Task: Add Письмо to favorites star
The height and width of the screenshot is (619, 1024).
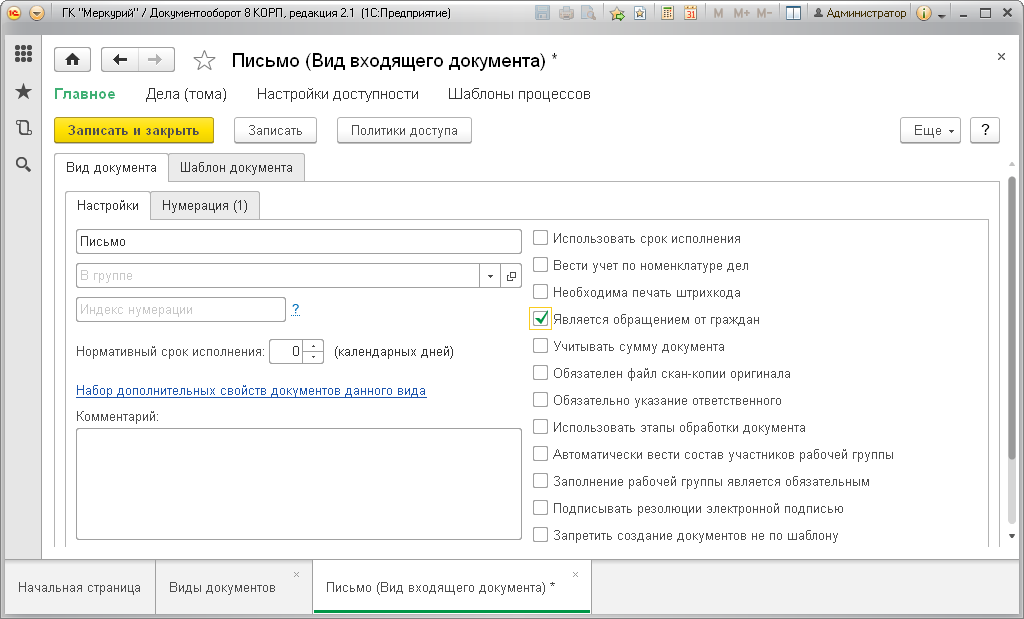Action: click(204, 61)
